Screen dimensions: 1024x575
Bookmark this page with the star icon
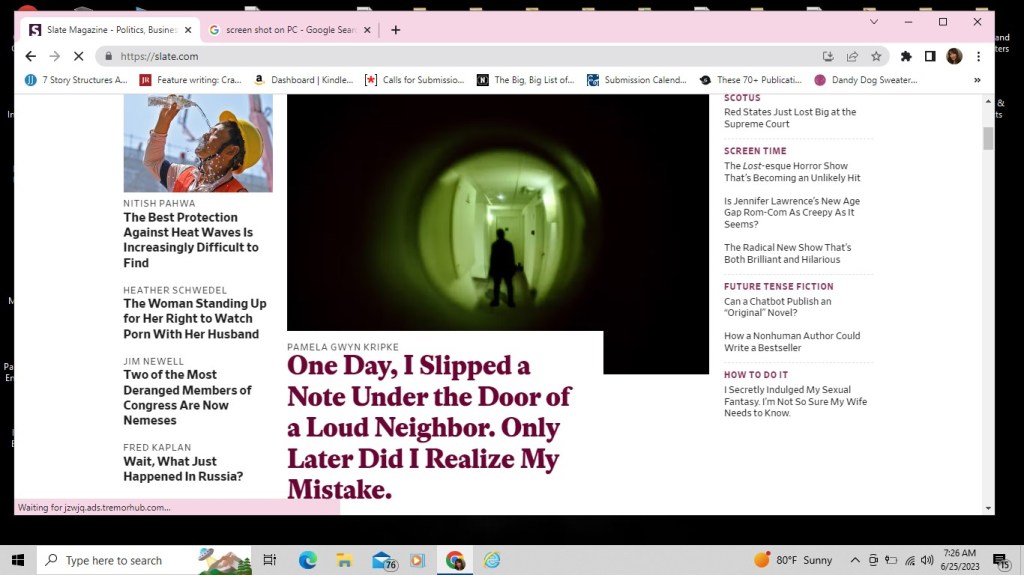click(x=876, y=56)
